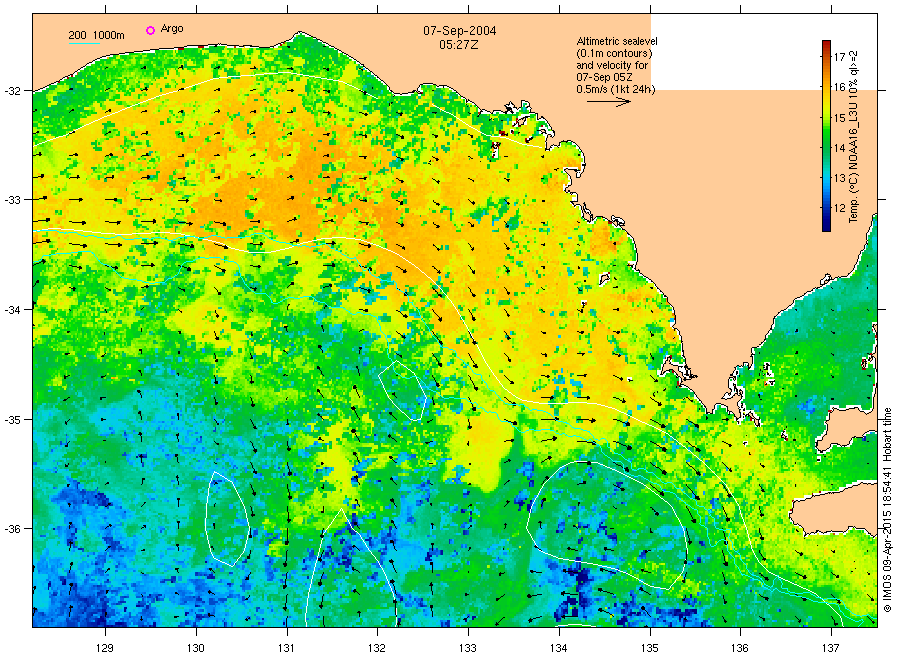
Task: Click the velocity scale reference arrow
Action: [x=609, y=102]
